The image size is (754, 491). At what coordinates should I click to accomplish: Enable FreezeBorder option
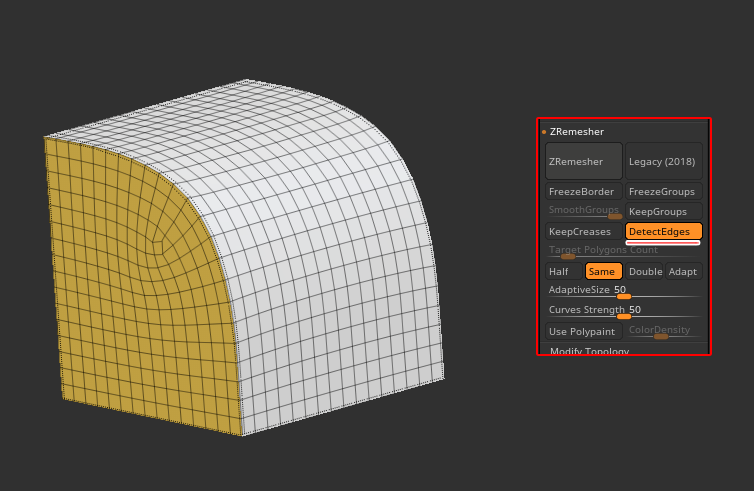point(583,191)
